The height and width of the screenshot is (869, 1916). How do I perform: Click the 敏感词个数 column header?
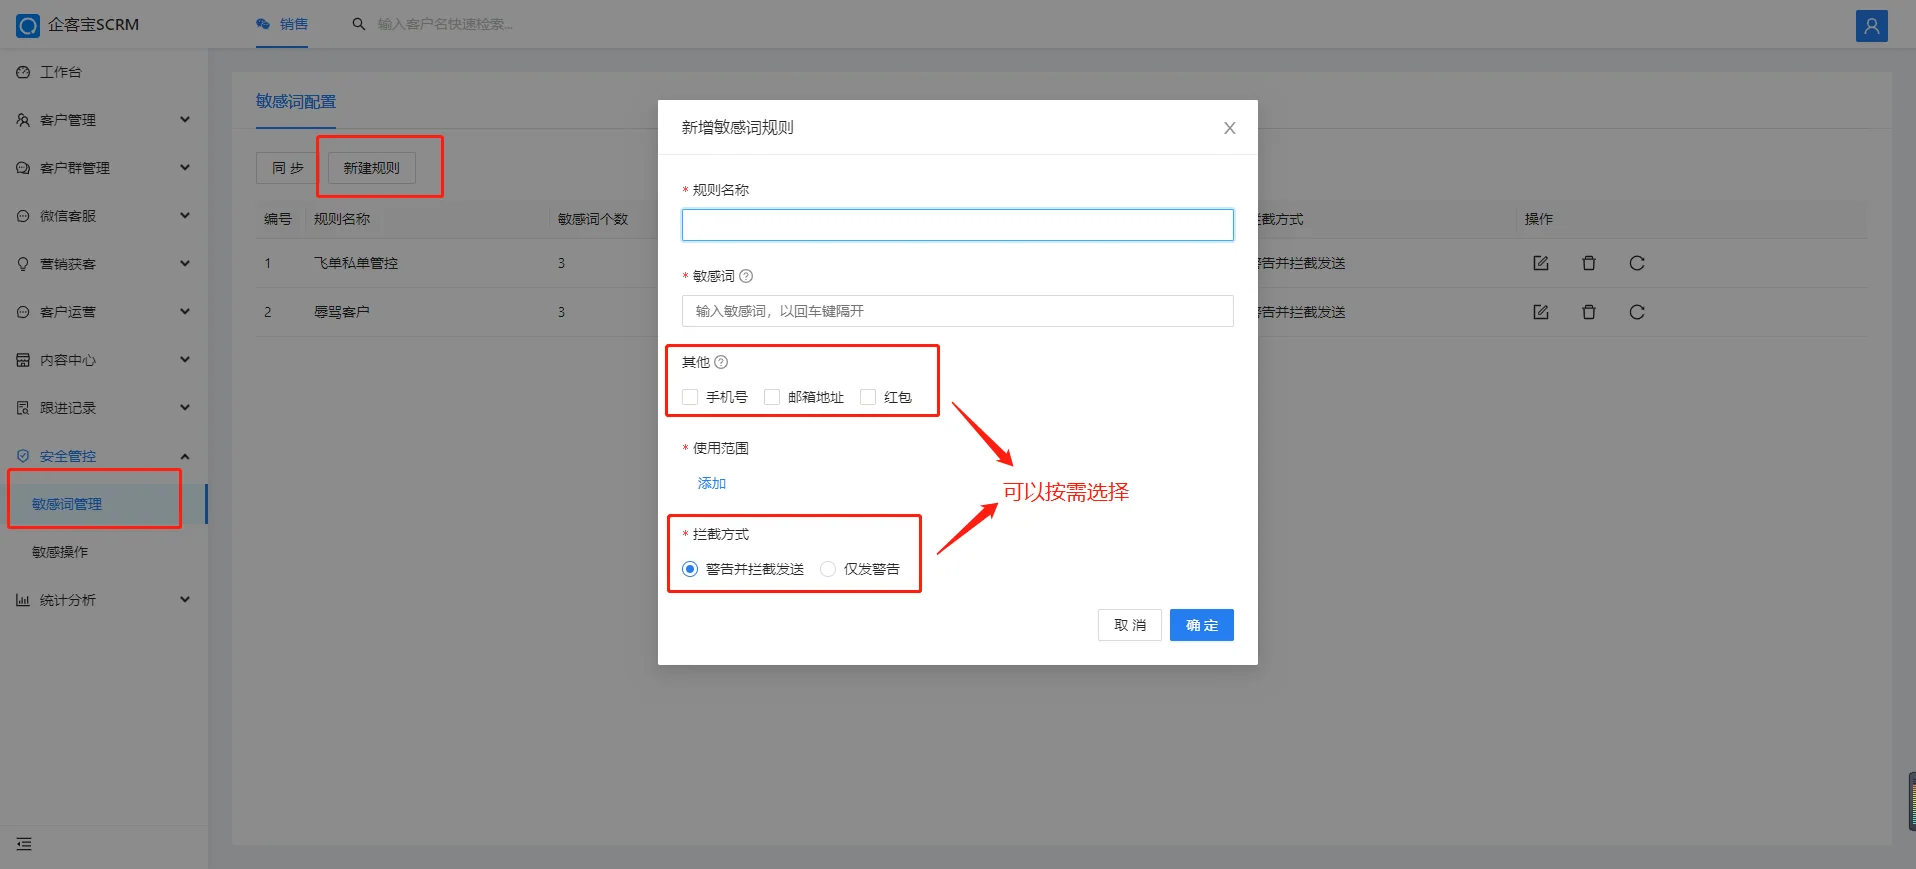click(593, 219)
